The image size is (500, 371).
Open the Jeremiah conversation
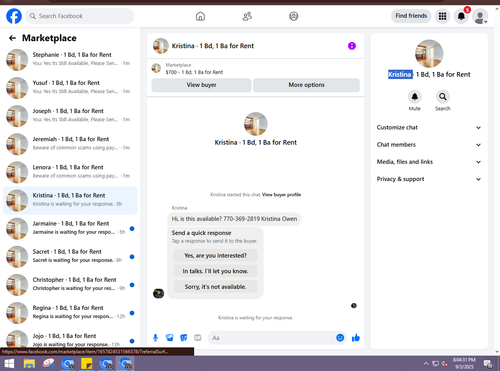(70, 144)
